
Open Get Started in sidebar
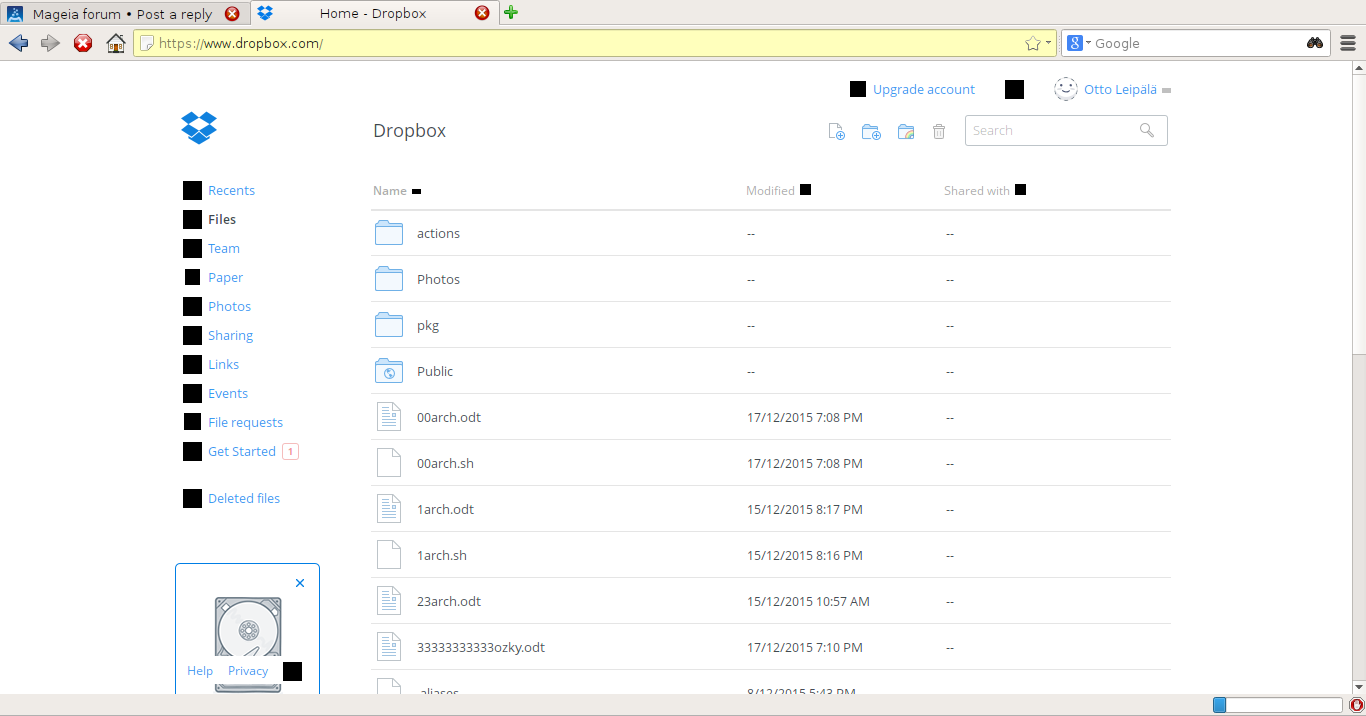[x=242, y=451]
